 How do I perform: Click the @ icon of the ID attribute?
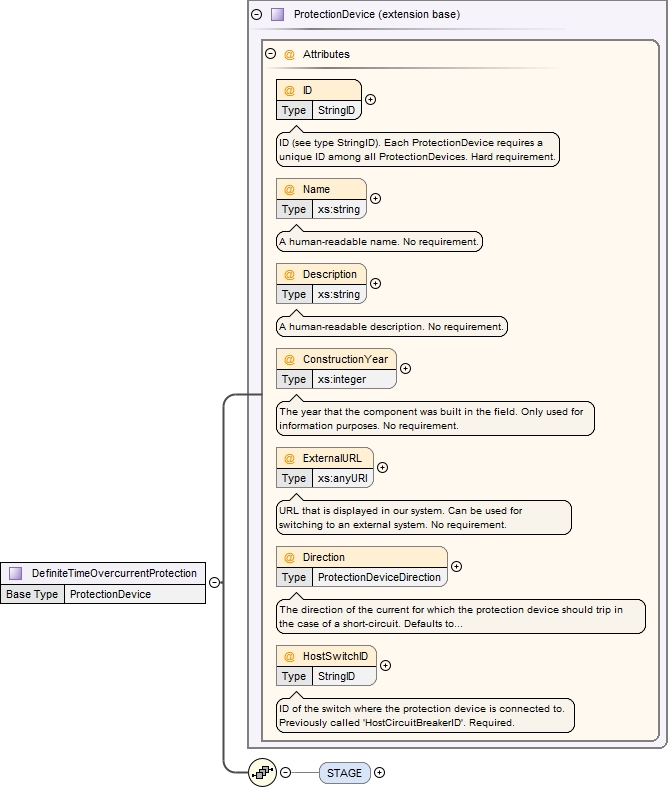point(289,91)
